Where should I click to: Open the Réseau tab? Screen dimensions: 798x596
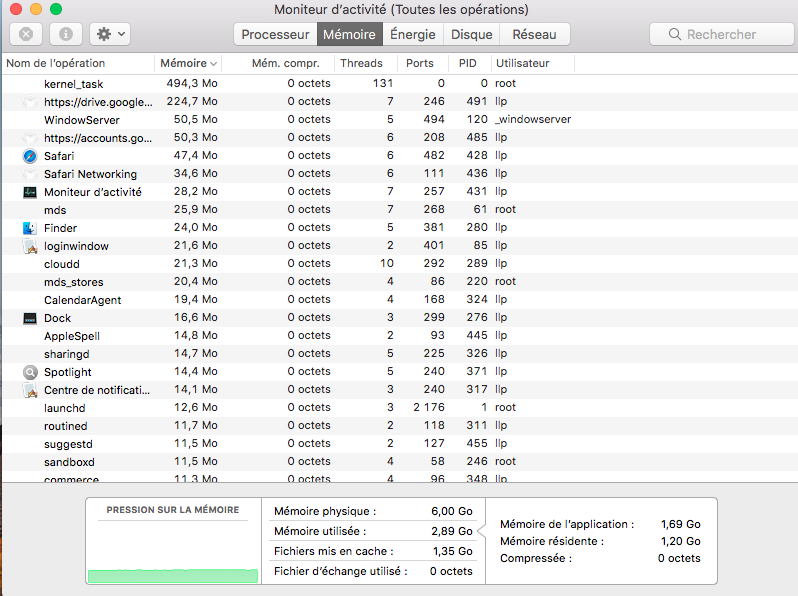(534, 34)
